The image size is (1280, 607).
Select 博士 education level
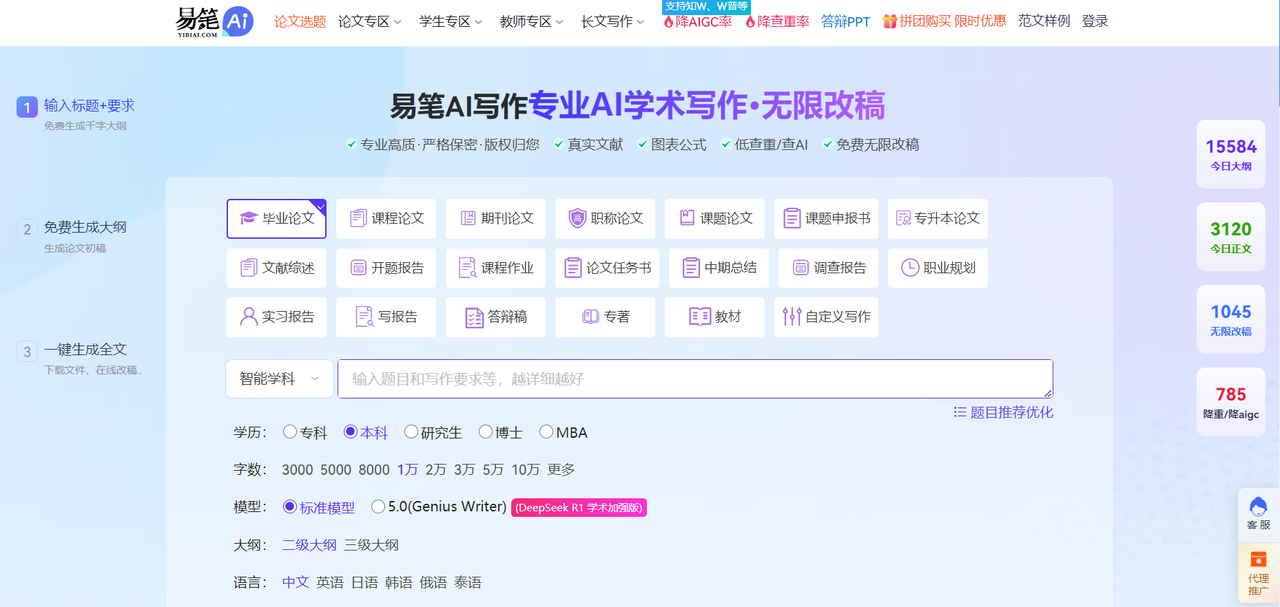point(500,433)
